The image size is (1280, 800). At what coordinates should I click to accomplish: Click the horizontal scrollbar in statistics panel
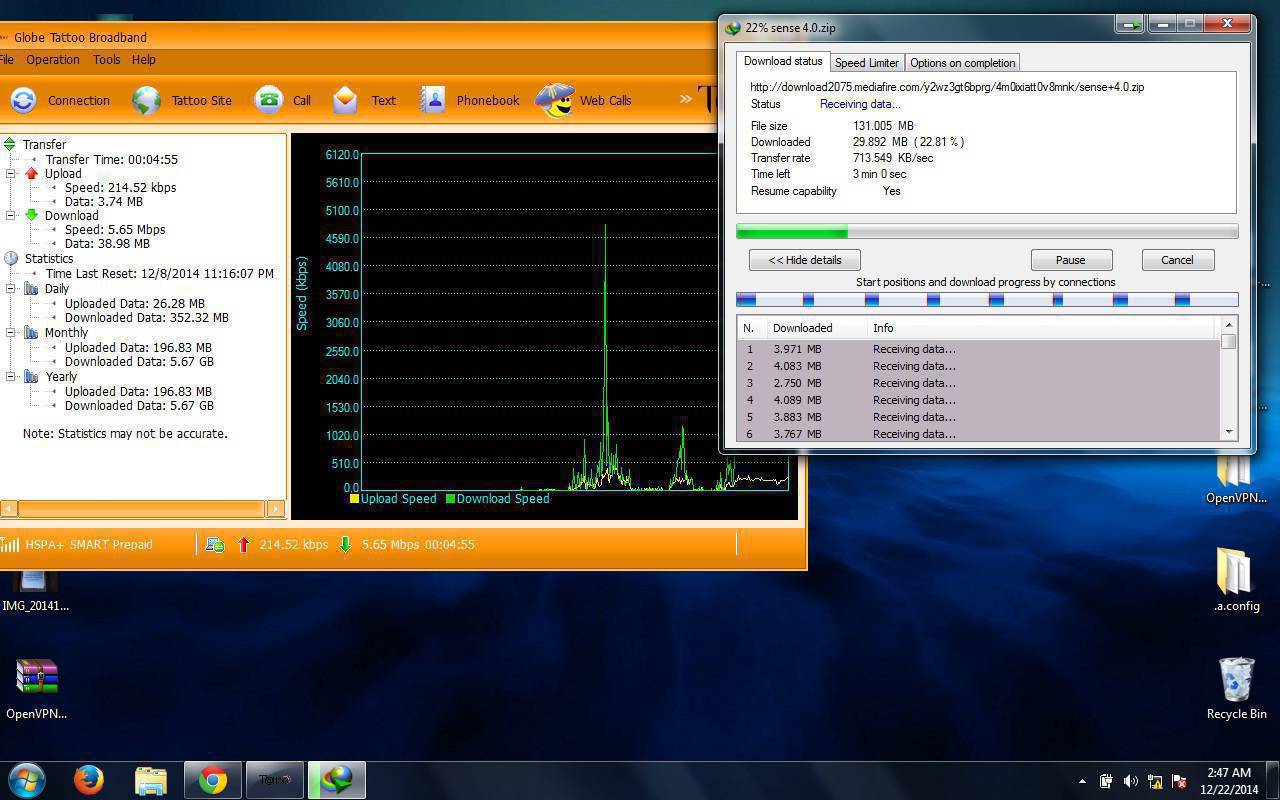143,508
